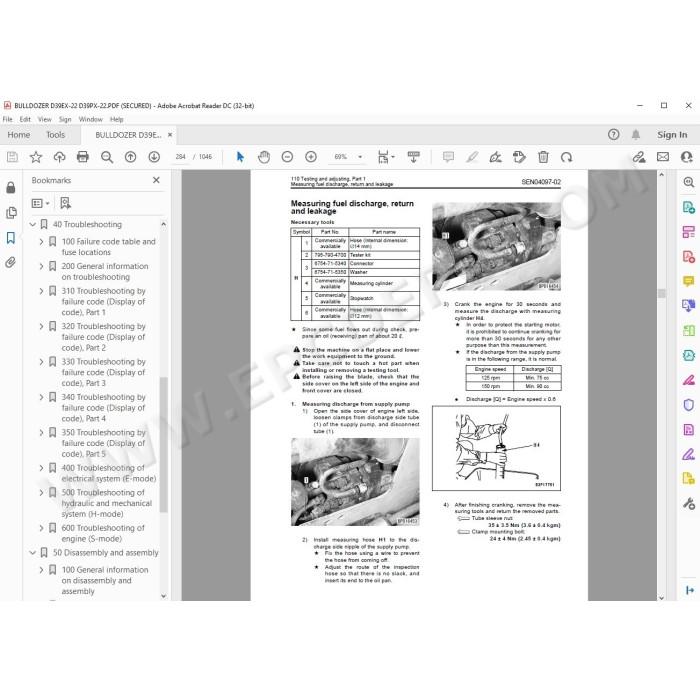Image resolution: width=700 pixels, height=700 pixels.
Task: Add a new bookmark icon
Action: point(65,203)
